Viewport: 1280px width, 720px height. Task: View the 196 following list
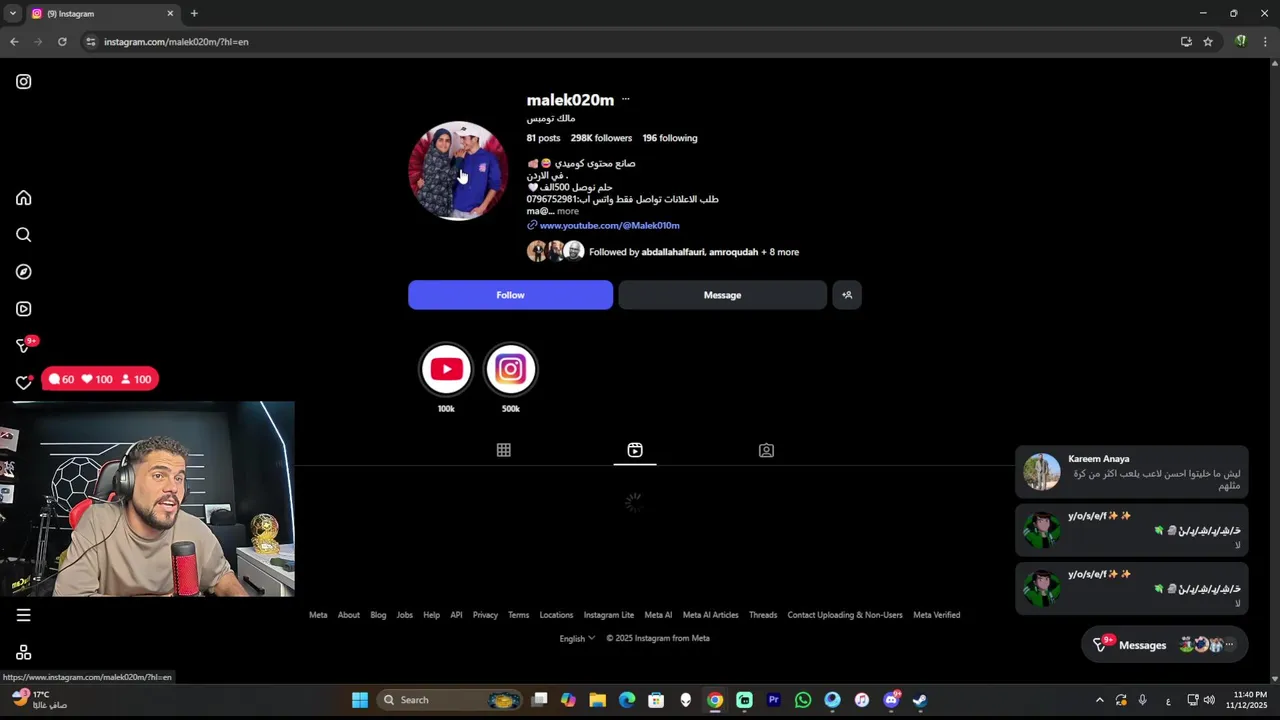tap(670, 138)
